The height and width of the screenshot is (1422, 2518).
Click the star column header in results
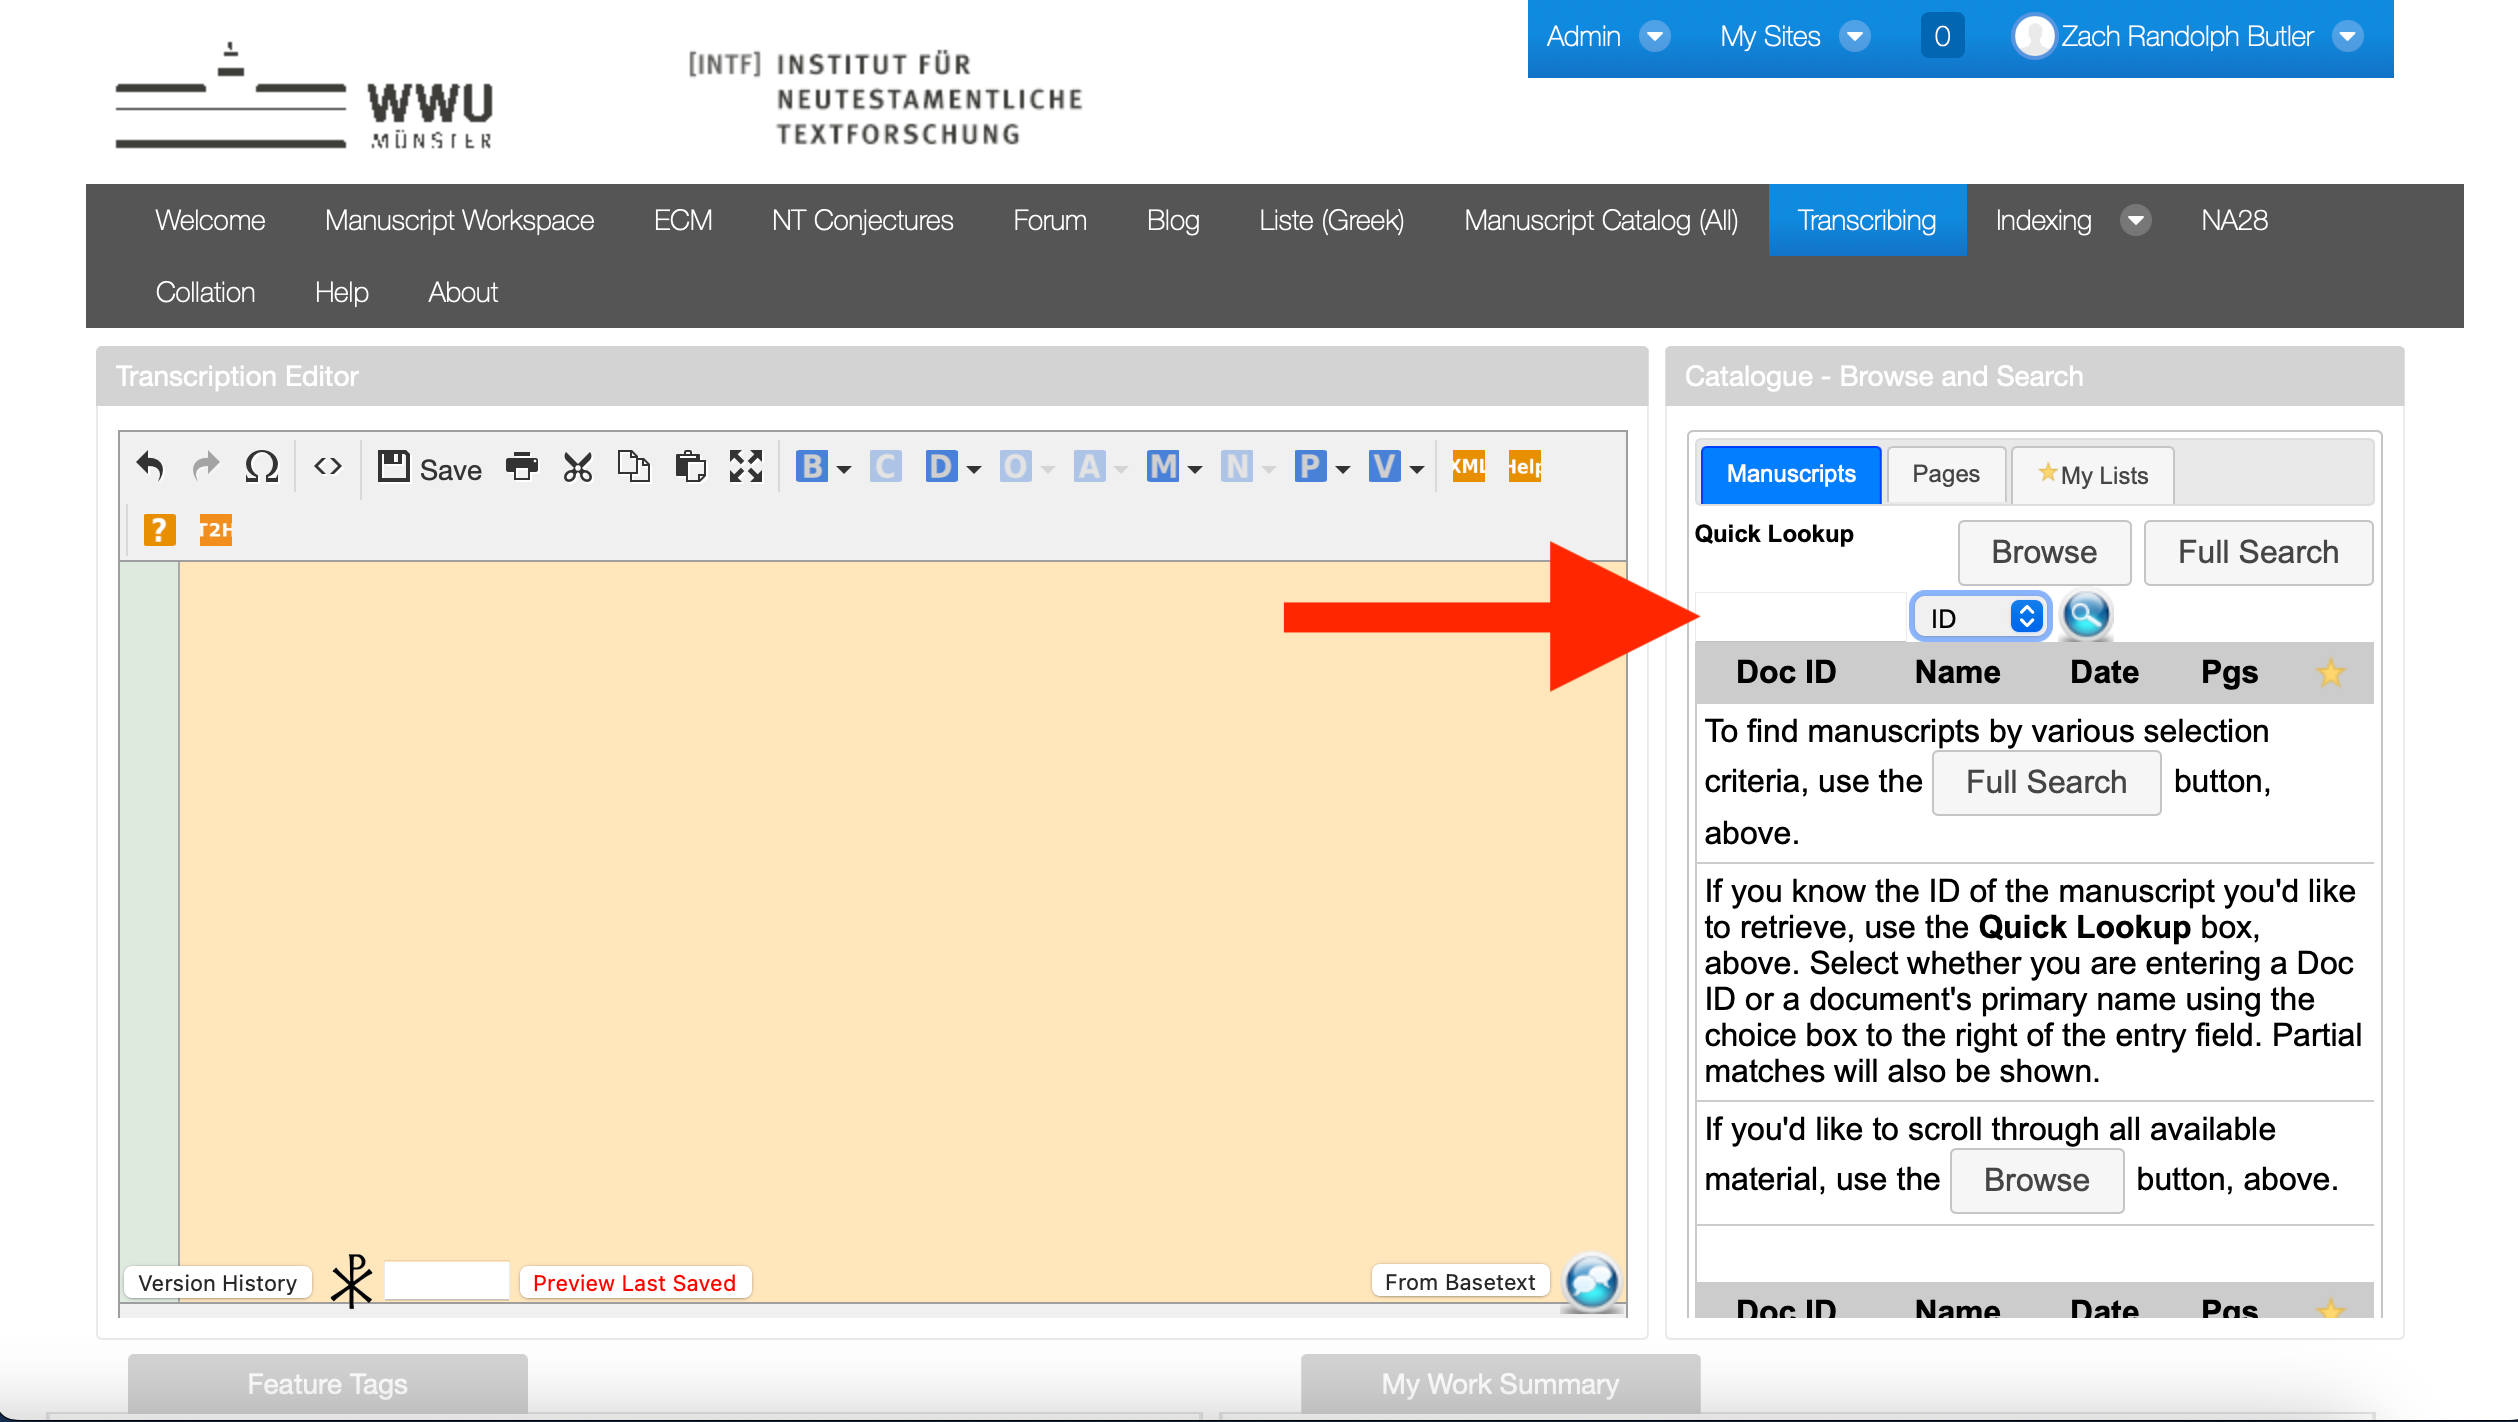tap(2330, 672)
